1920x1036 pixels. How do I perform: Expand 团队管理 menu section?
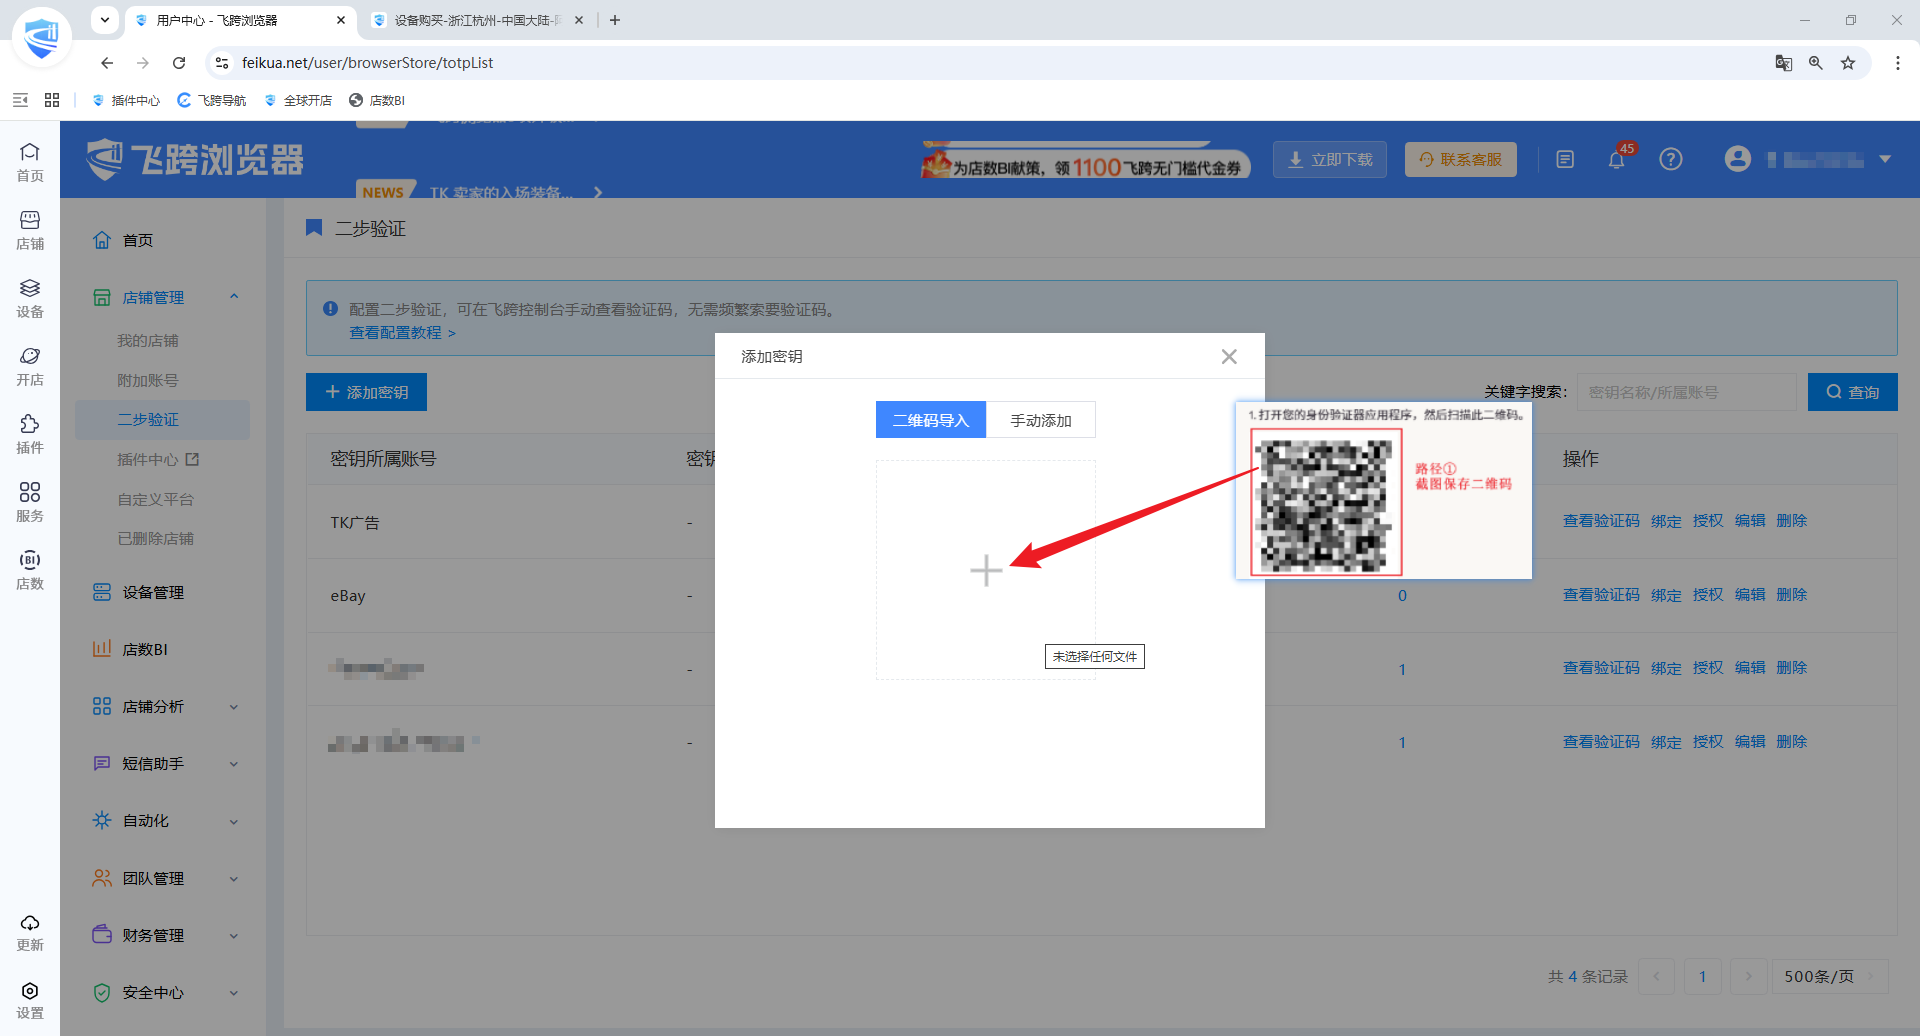point(166,879)
